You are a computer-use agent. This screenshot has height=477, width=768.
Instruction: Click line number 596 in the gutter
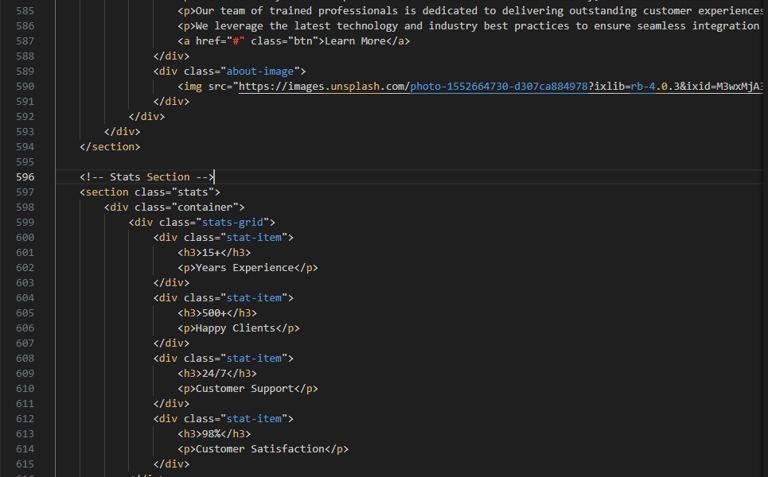pyautogui.click(x=25, y=177)
